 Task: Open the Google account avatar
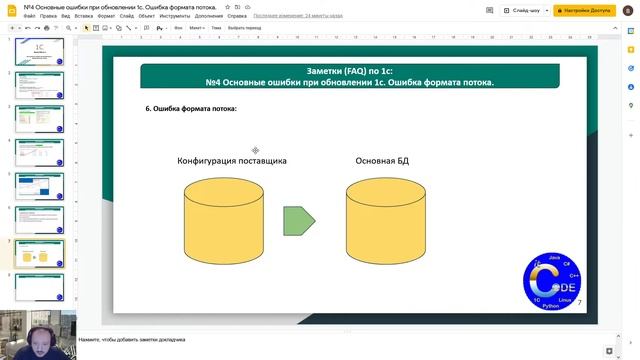point(628,11)
